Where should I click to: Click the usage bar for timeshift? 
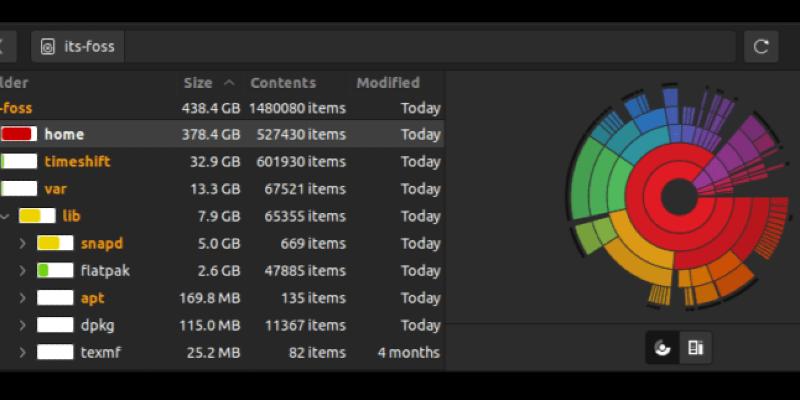[x=19, y=161]
